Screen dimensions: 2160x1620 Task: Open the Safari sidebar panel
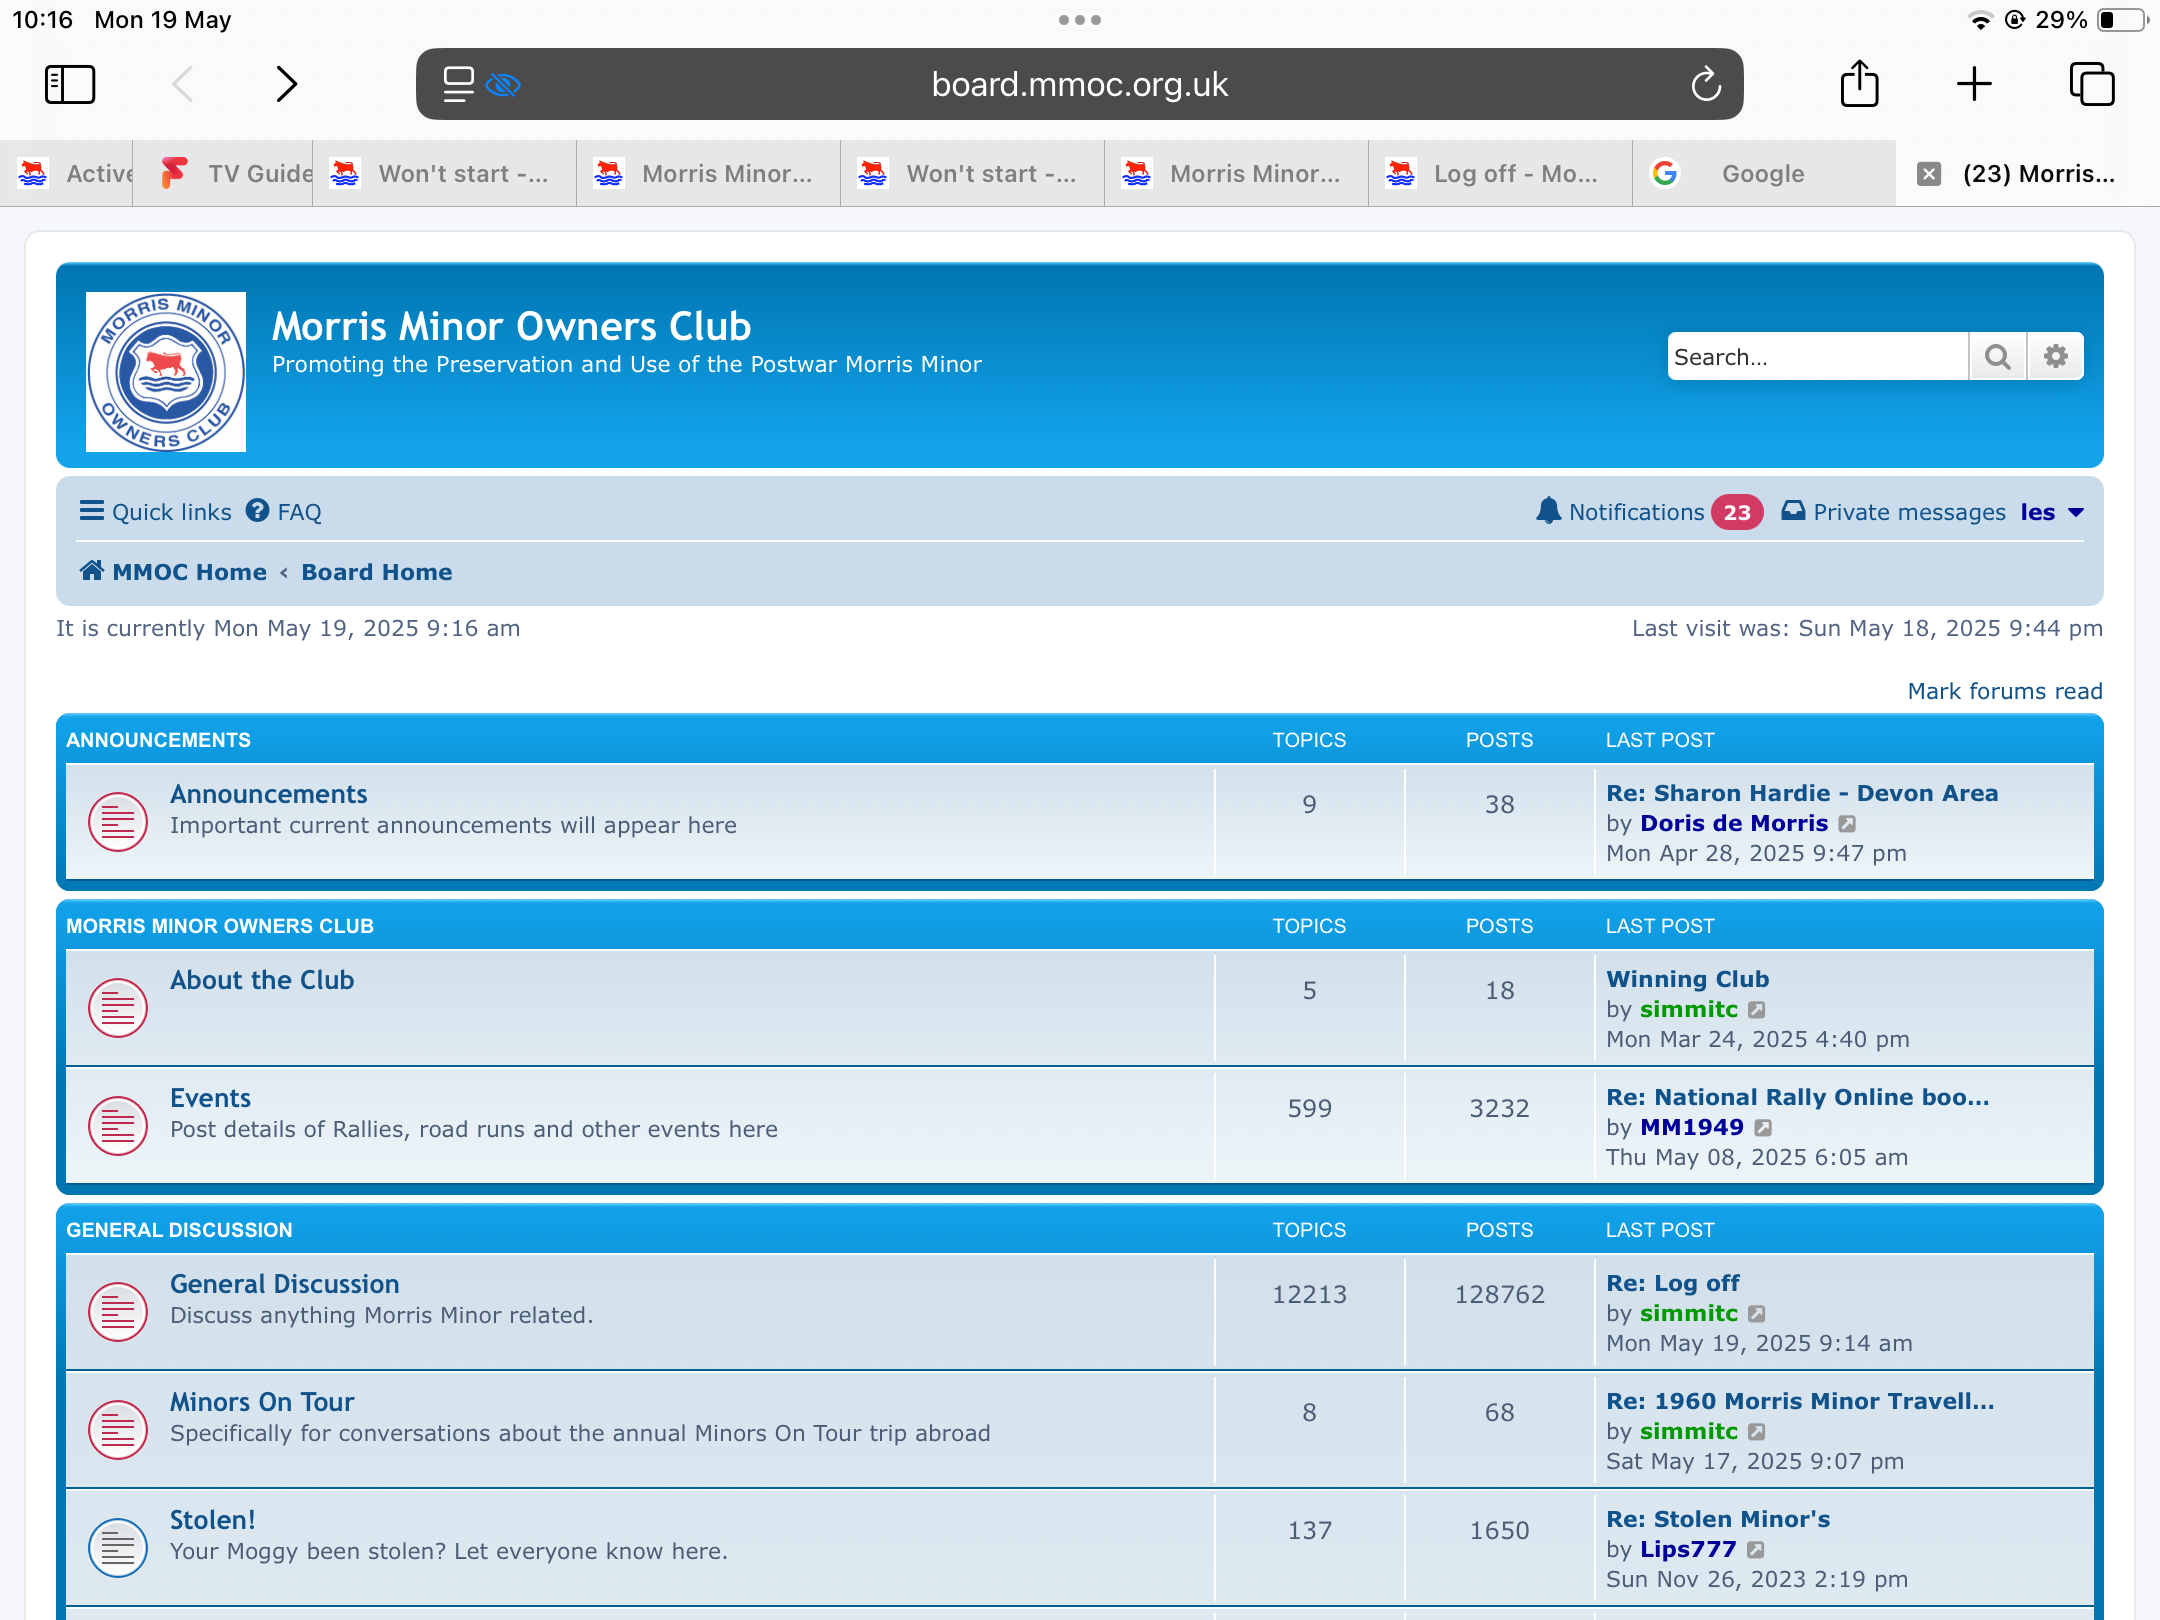(x=70, y=84)
